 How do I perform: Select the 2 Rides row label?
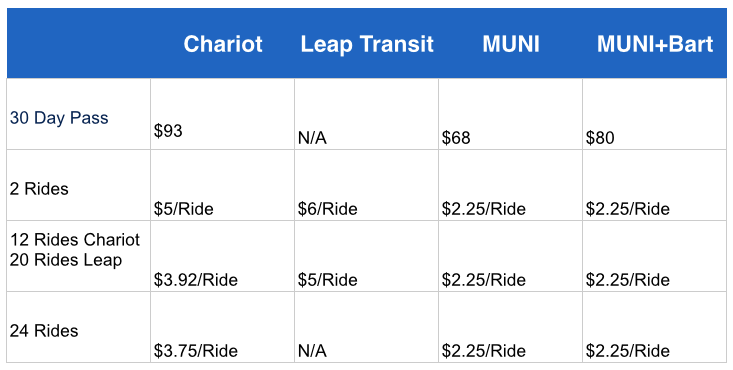pos(39,189)
